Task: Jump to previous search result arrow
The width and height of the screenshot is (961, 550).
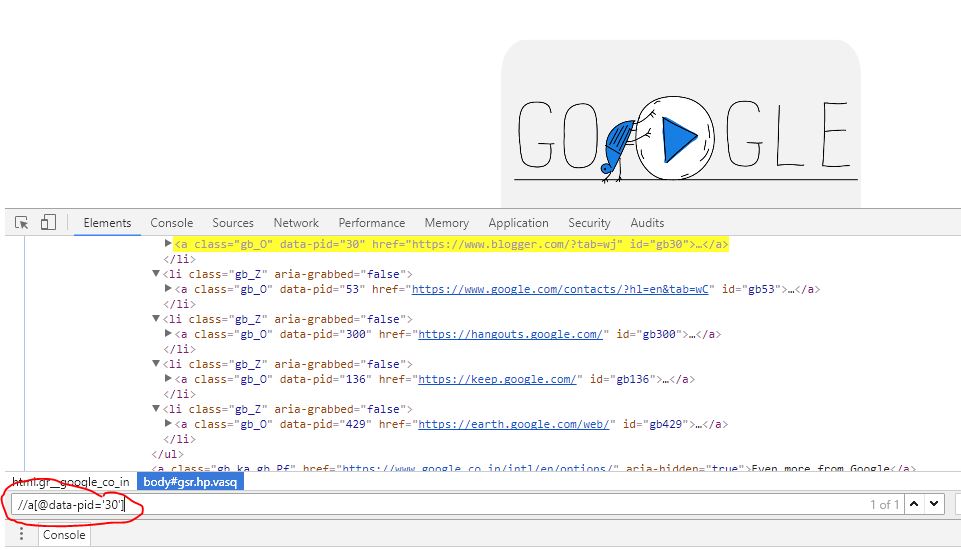Action: click(914, 504)
